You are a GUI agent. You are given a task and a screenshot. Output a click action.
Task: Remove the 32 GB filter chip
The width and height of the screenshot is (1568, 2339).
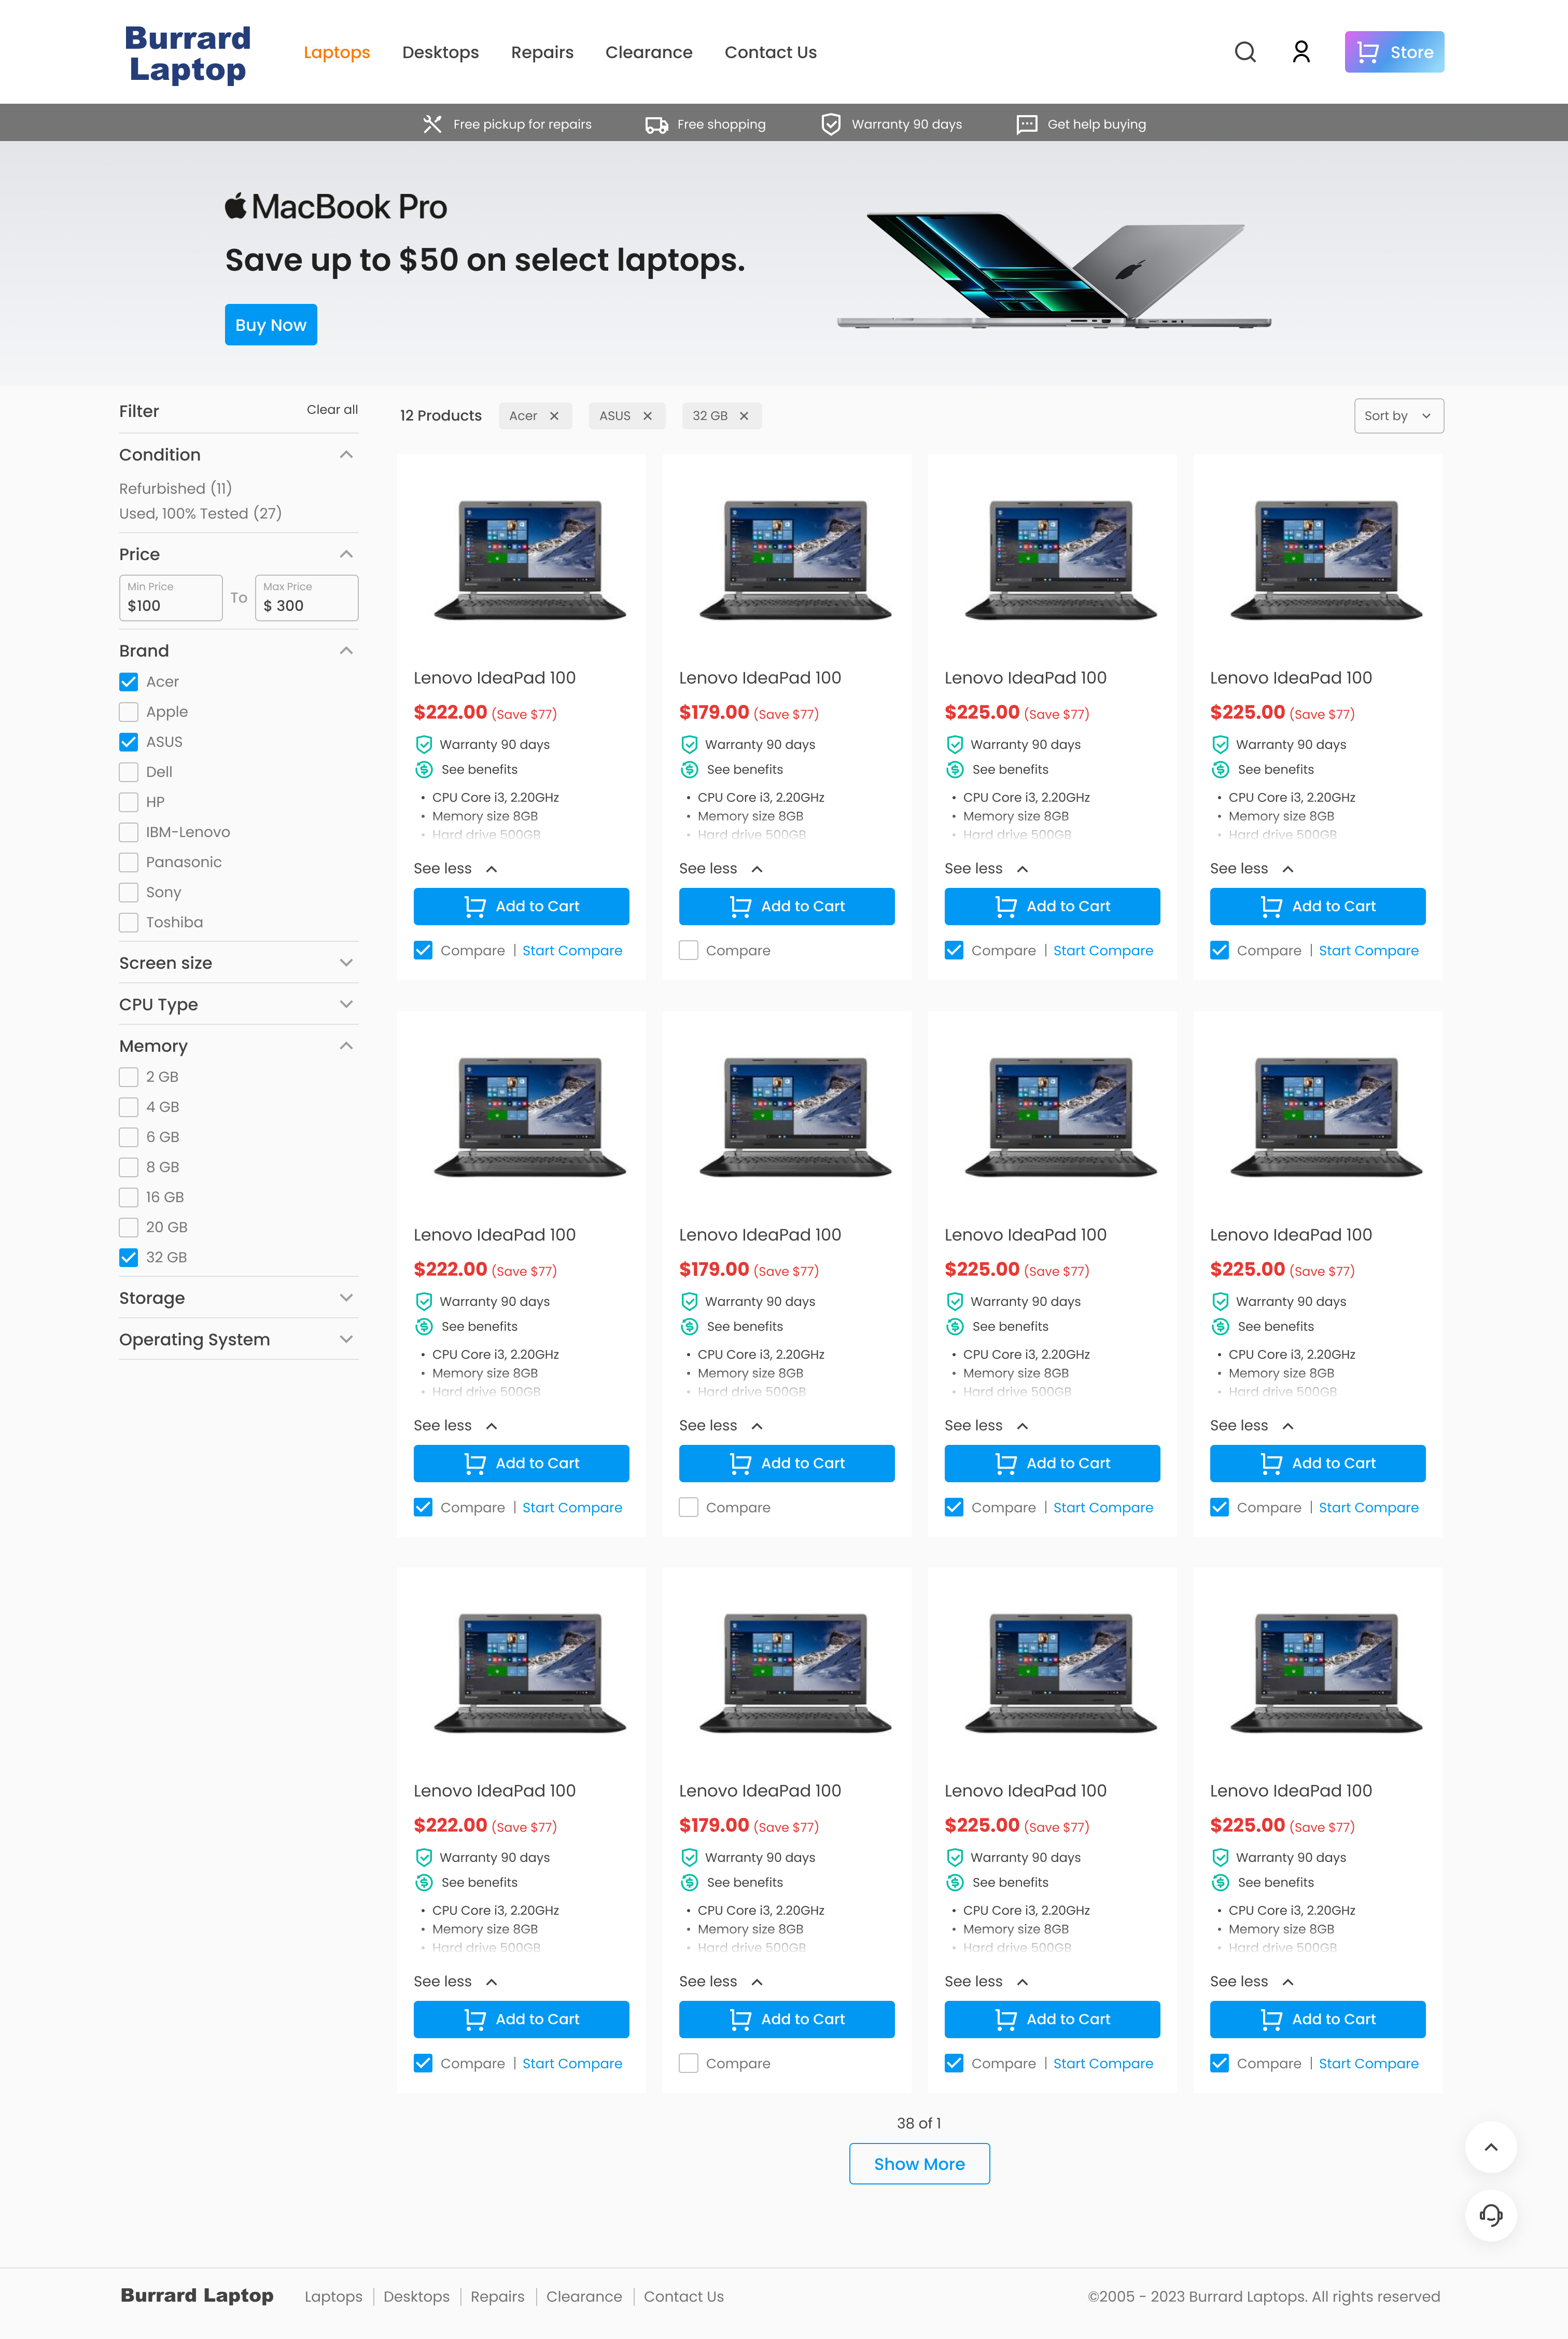click(744, 416)
